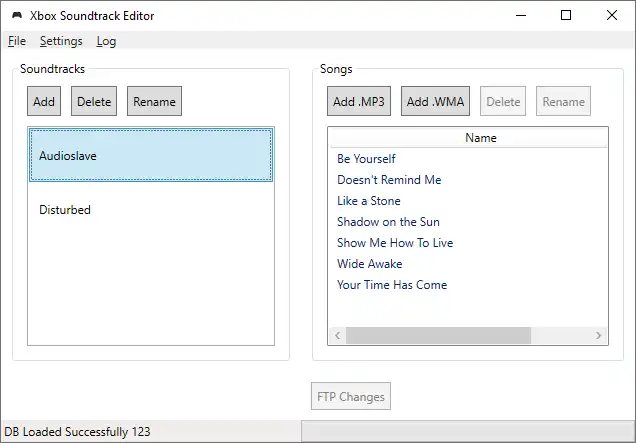Click the Xbox controller app icon
Viewport: 636px width, 443px height.
pos(17,15)
